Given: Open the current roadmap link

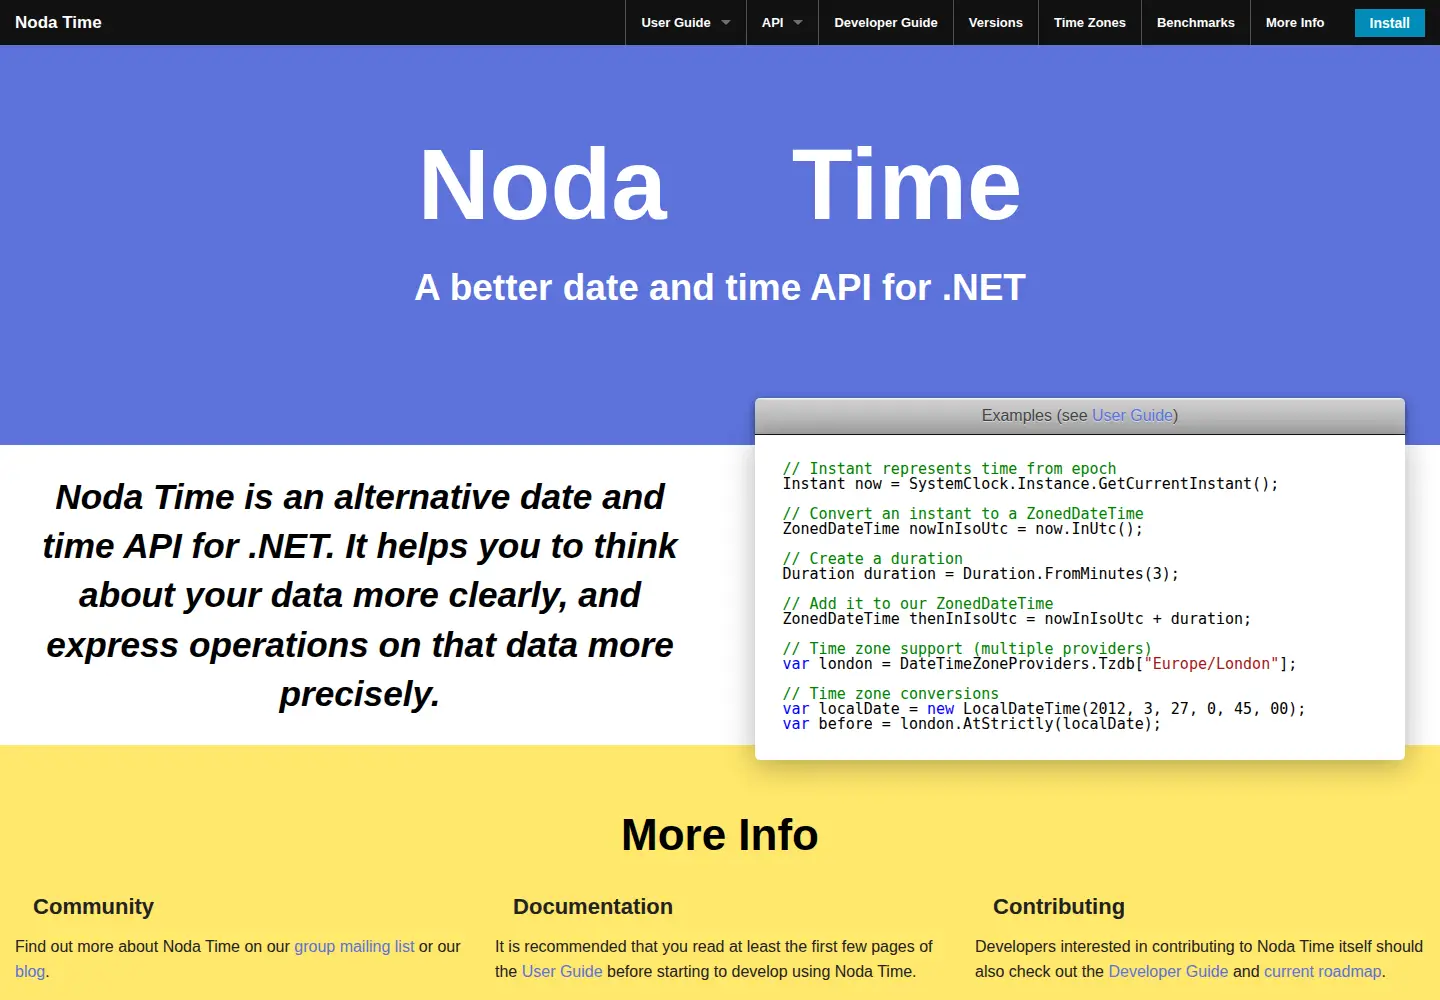Looking at the screenshot, I should click(x=1323, y=971).
